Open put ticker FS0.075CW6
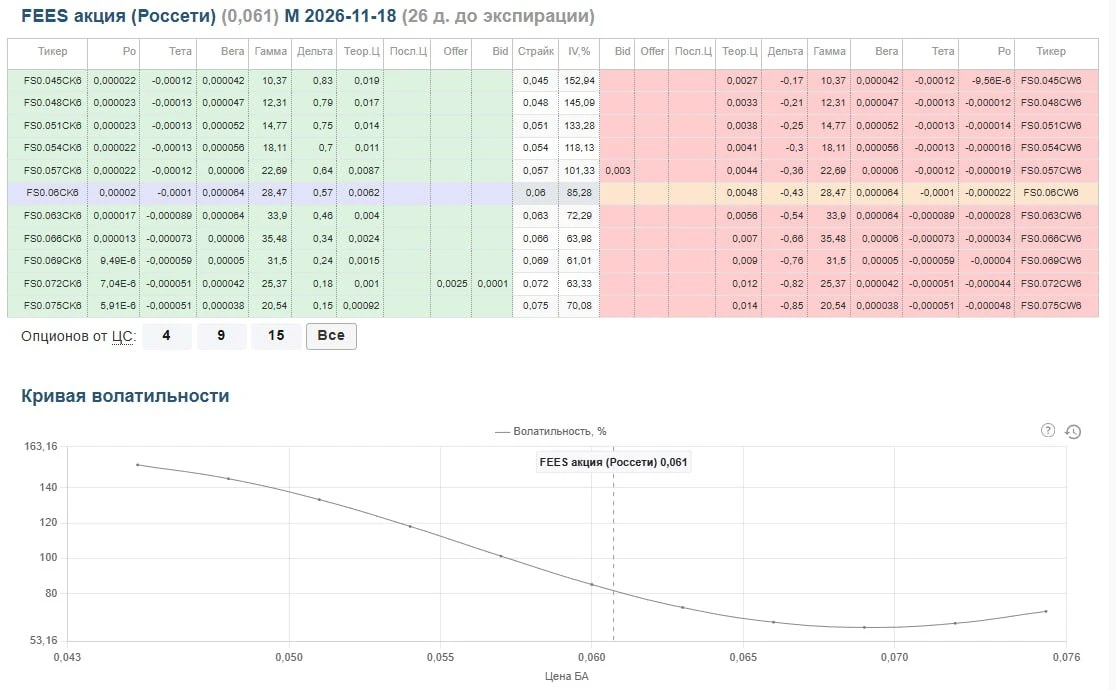Image resolution: width=1116 pixels, height=690 pixels. (x=1051, y=305)
